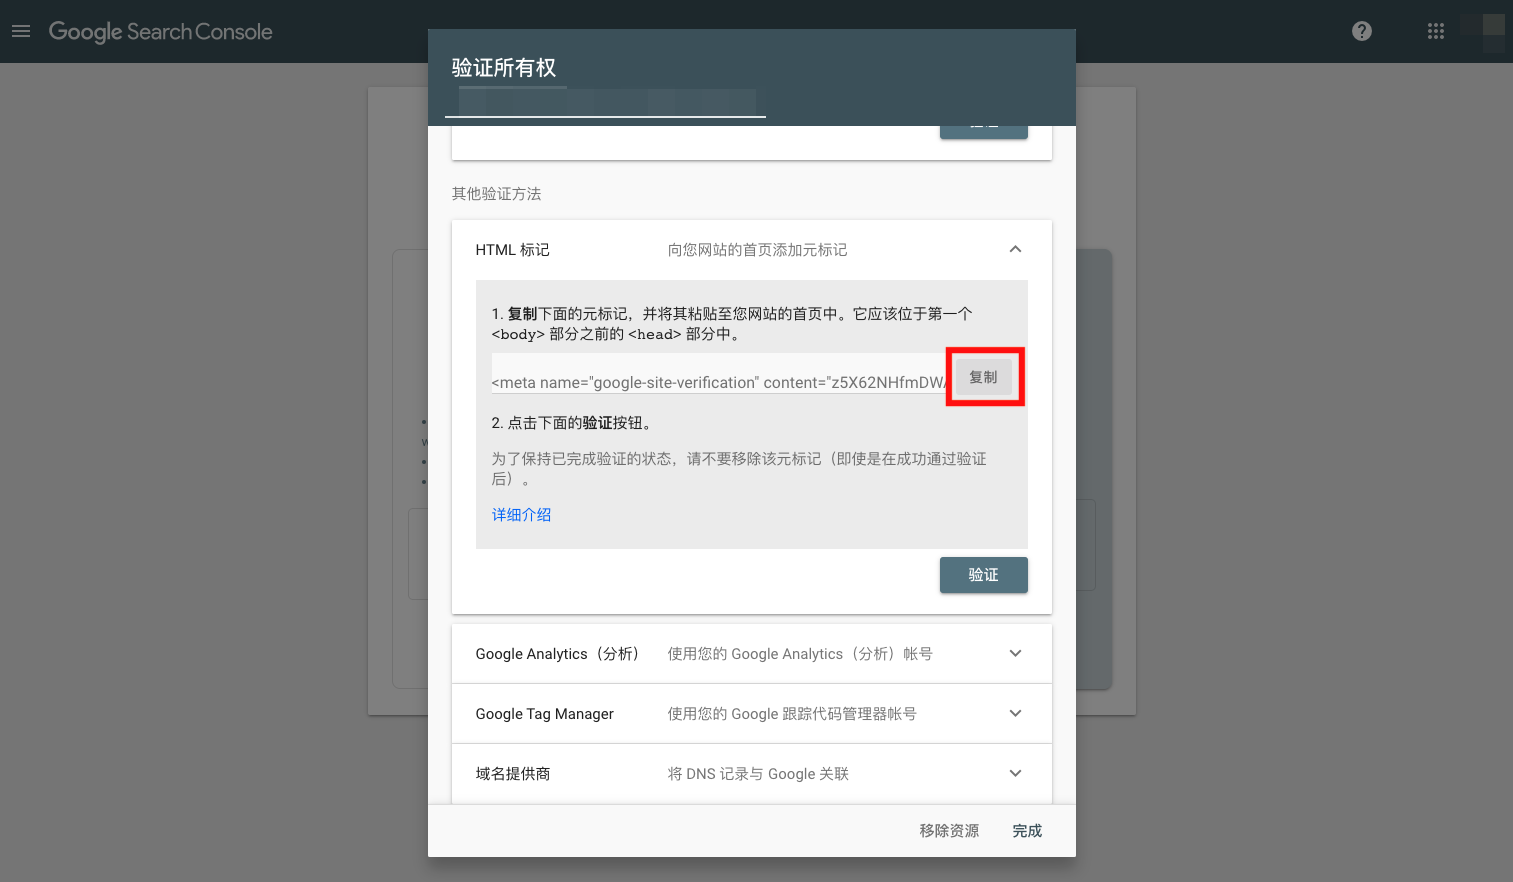Image resolution: width=1513 pixels, height=882 pixels.
Task: Click the HTML 标记 heading
Action: click(512, 250)
